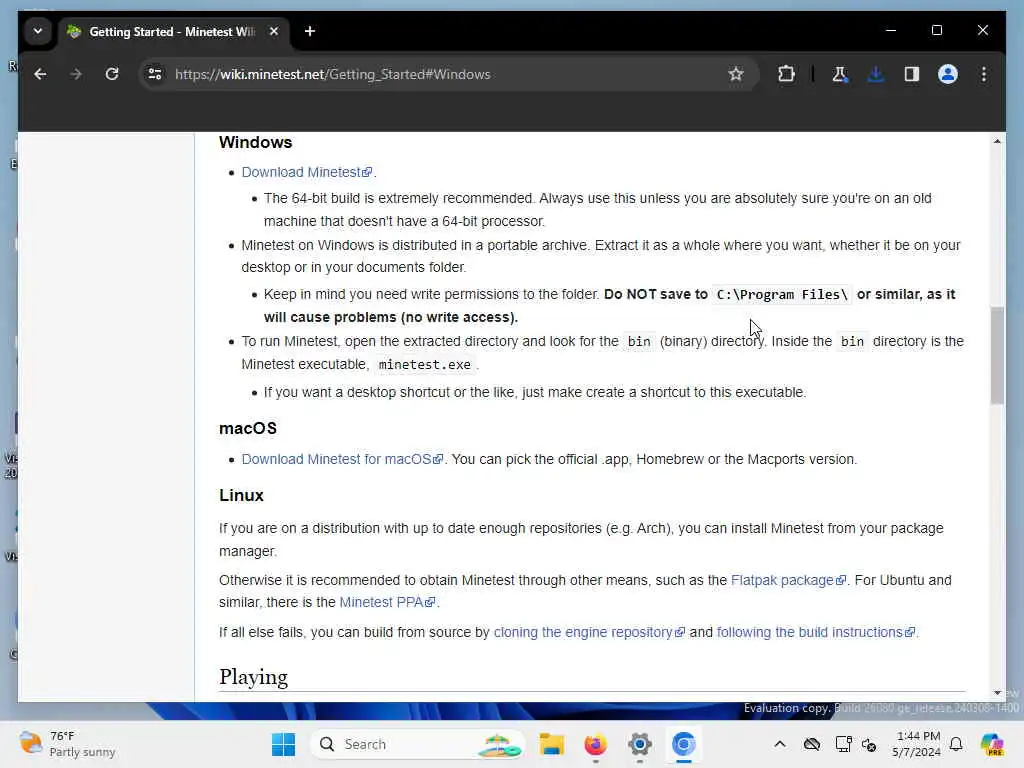Open Settings gear on taskbar
The image size is (1024, 768).
[639, 744]
